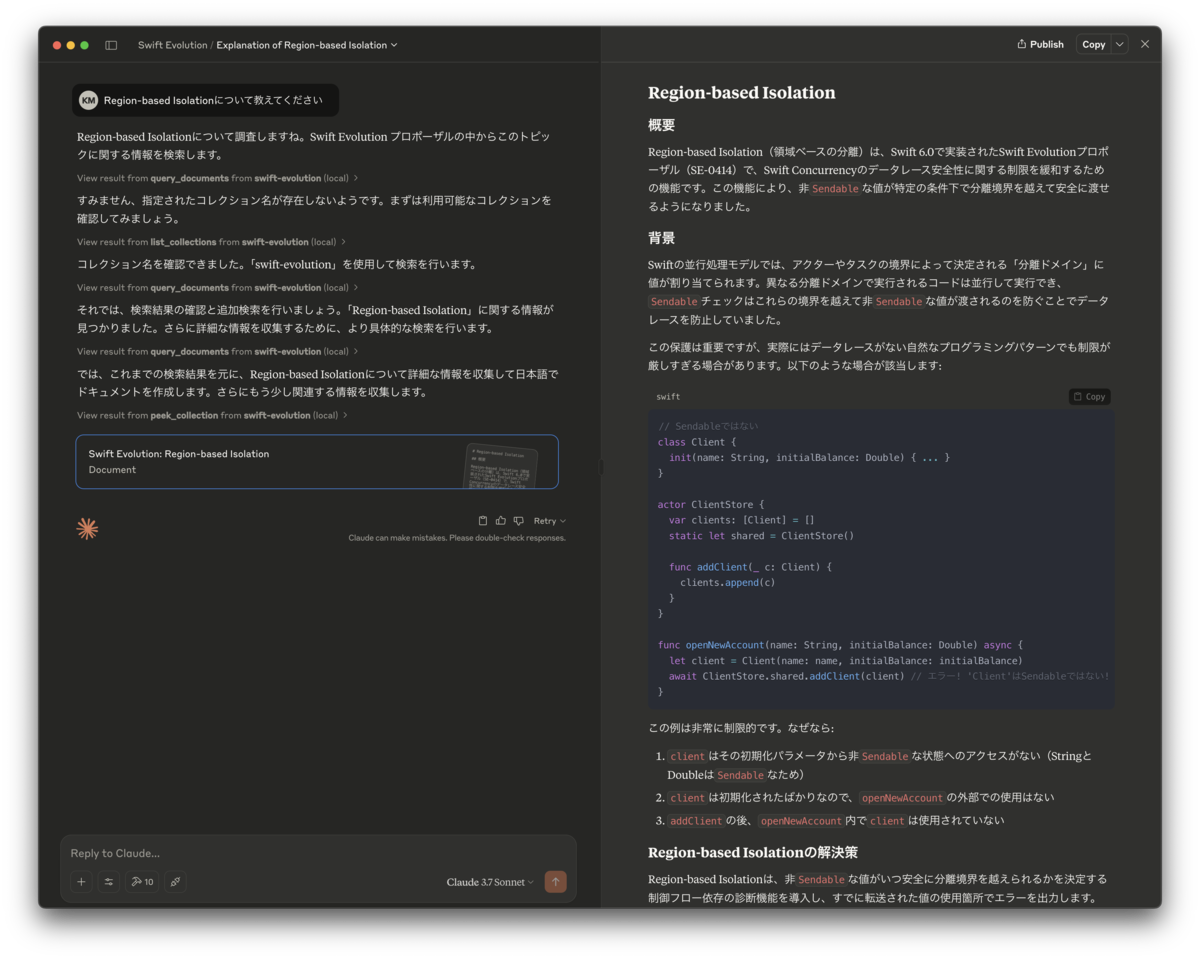Click the 概要 section heading
1200x959 pixels.
click(x=662, y=126)
